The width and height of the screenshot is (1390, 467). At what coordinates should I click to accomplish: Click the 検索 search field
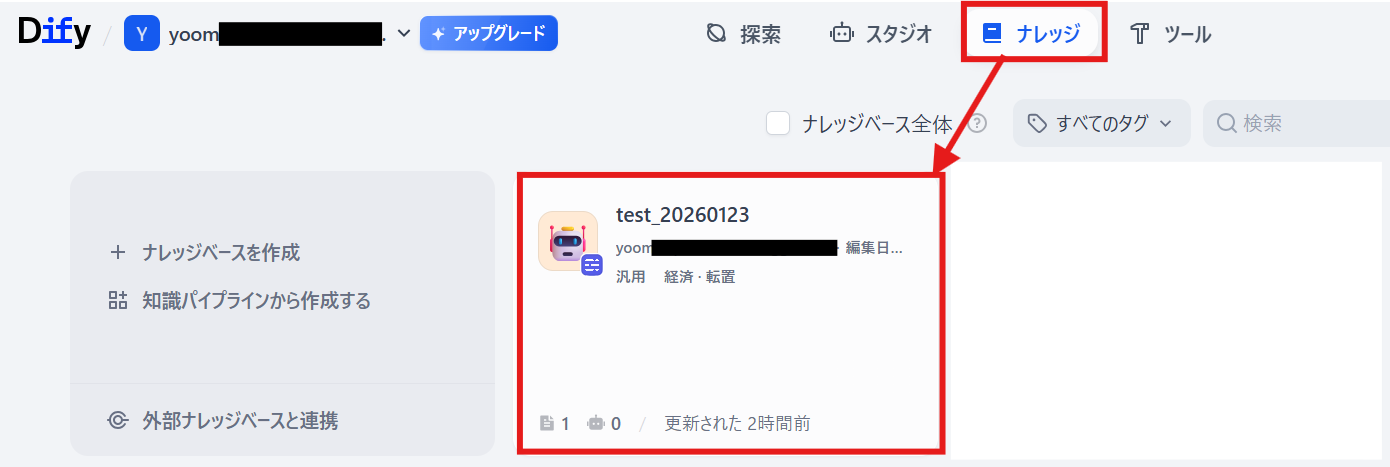pos(1296,123)
